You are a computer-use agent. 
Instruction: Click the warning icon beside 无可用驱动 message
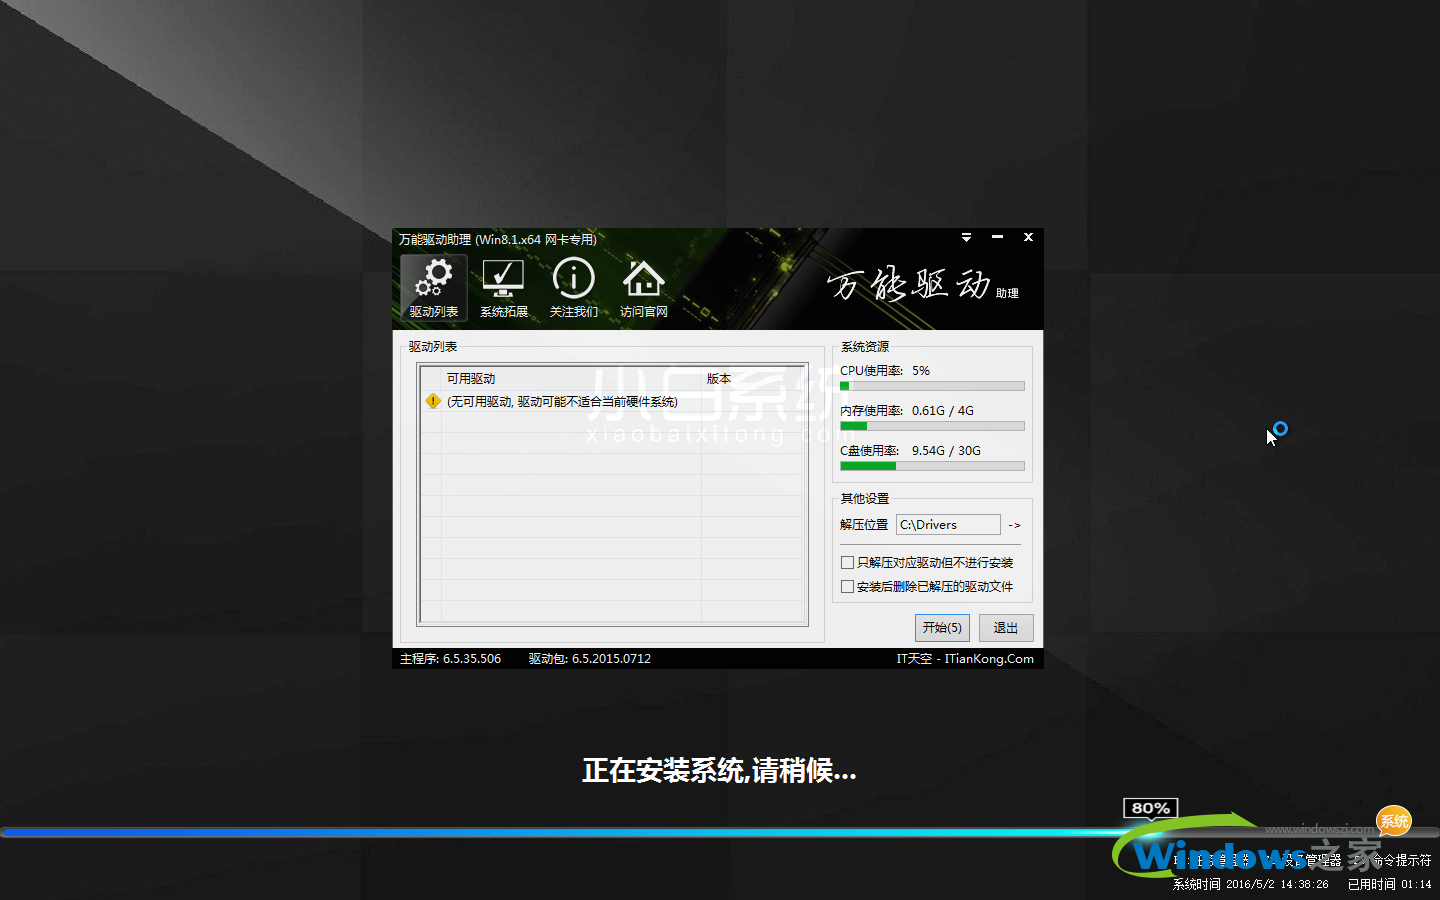(x=432, y=401)
